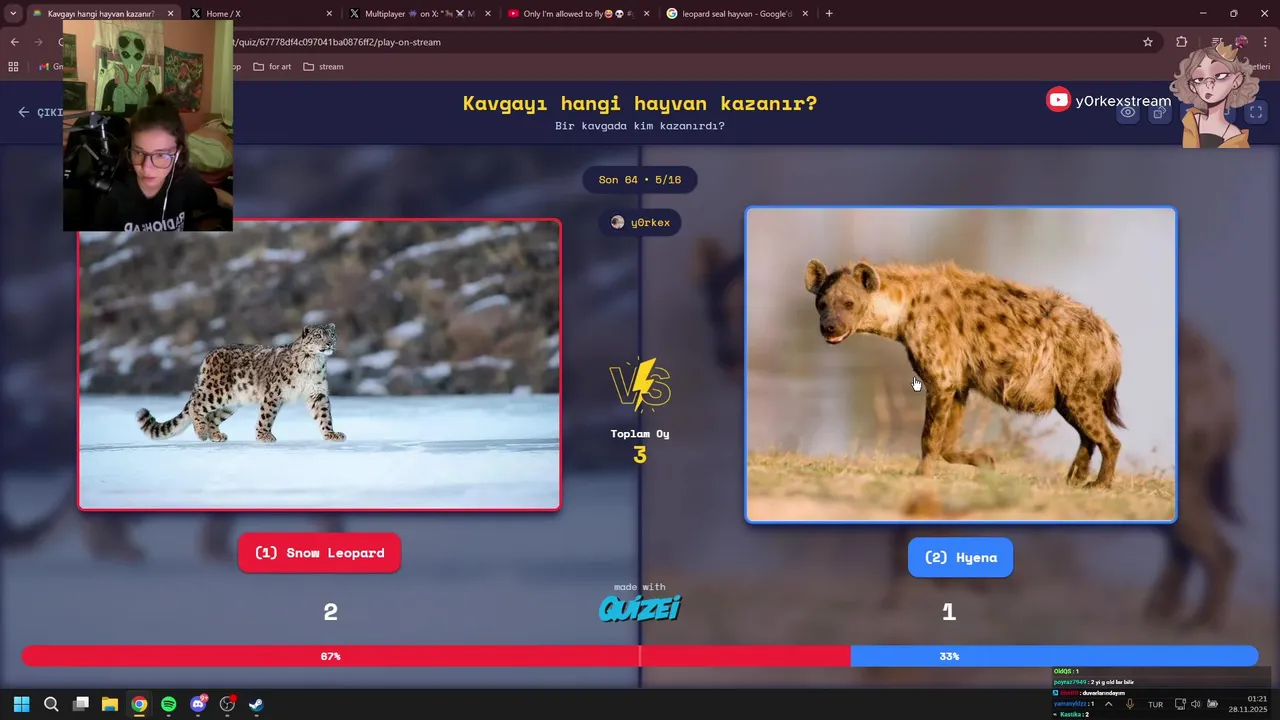
Task: Click the quiz title 'Kavgayı hangi hayvan kazanır?'
Action: (x=640, y=103)
